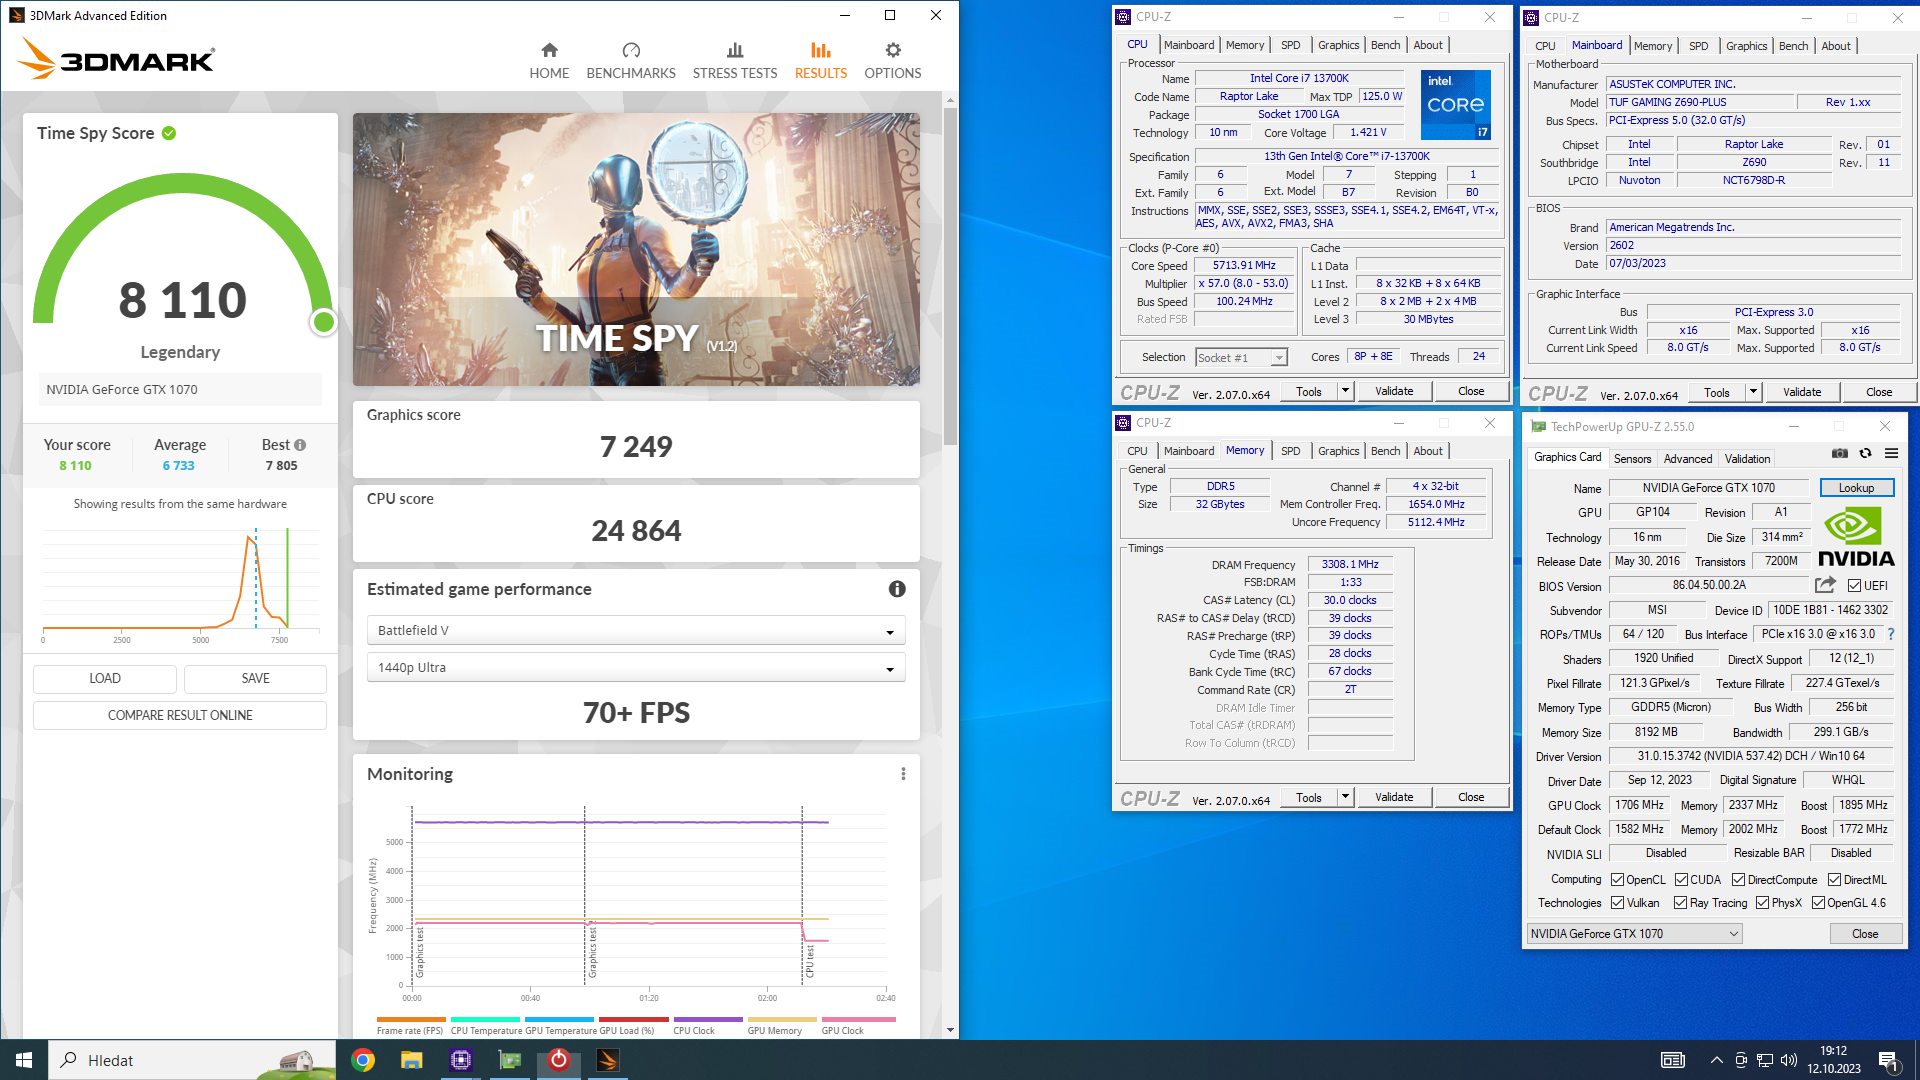This screenshot has height=1080, width=1920.
Task: Click the Lookup button in GPU-Z
Action: pyautogui.click(x=1856, y=487)
